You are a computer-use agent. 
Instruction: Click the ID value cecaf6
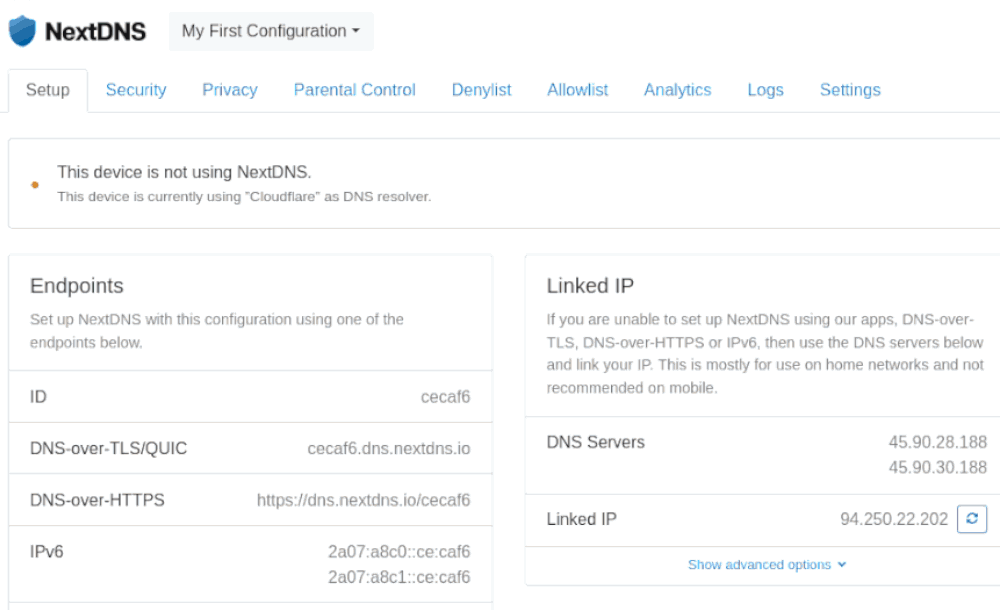tap(445, 397)
